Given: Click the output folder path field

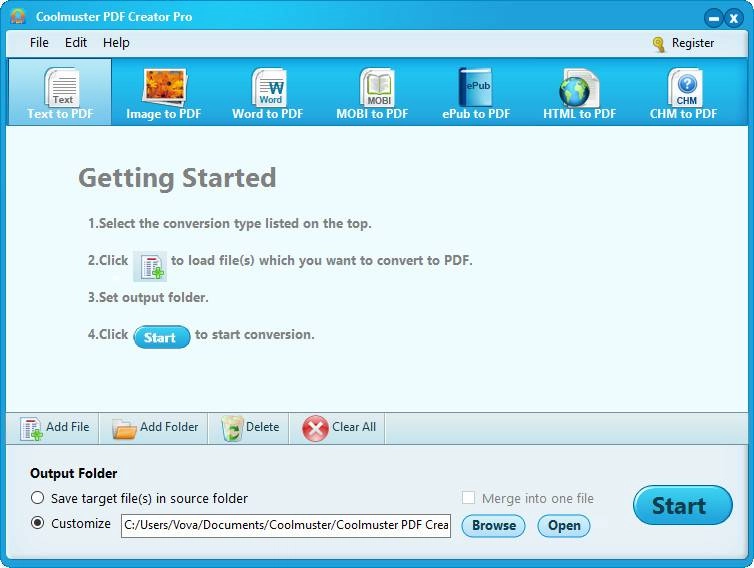Looking at the screenshot, I should pos(286,525).
